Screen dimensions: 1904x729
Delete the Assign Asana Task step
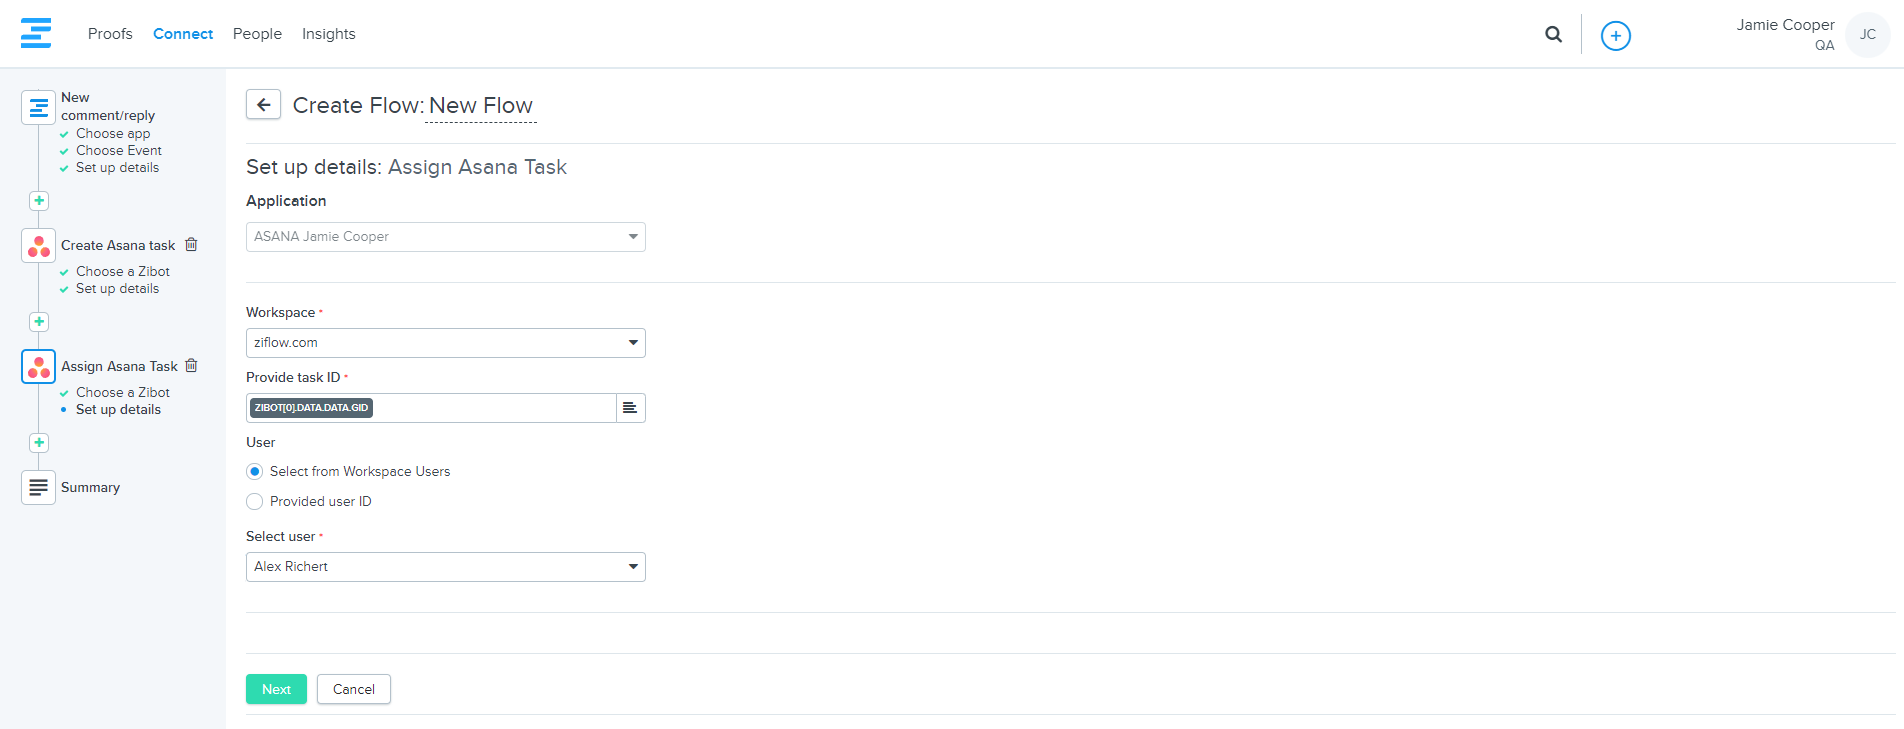click(192, 366)
